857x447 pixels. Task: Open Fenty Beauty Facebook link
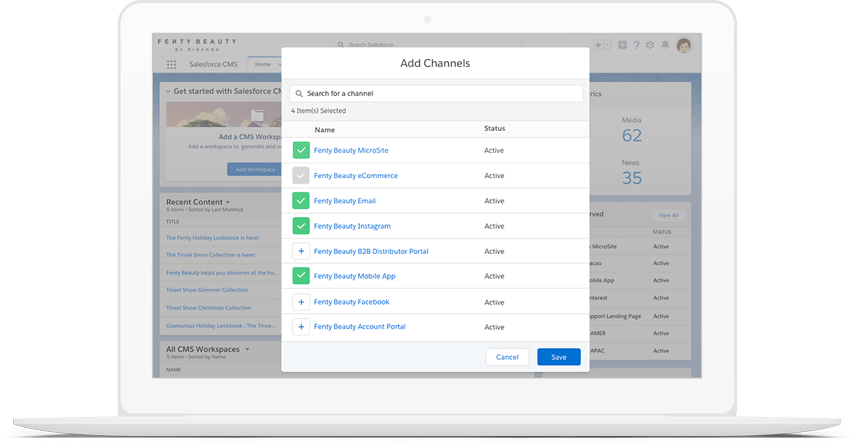[x=351, y=302]
